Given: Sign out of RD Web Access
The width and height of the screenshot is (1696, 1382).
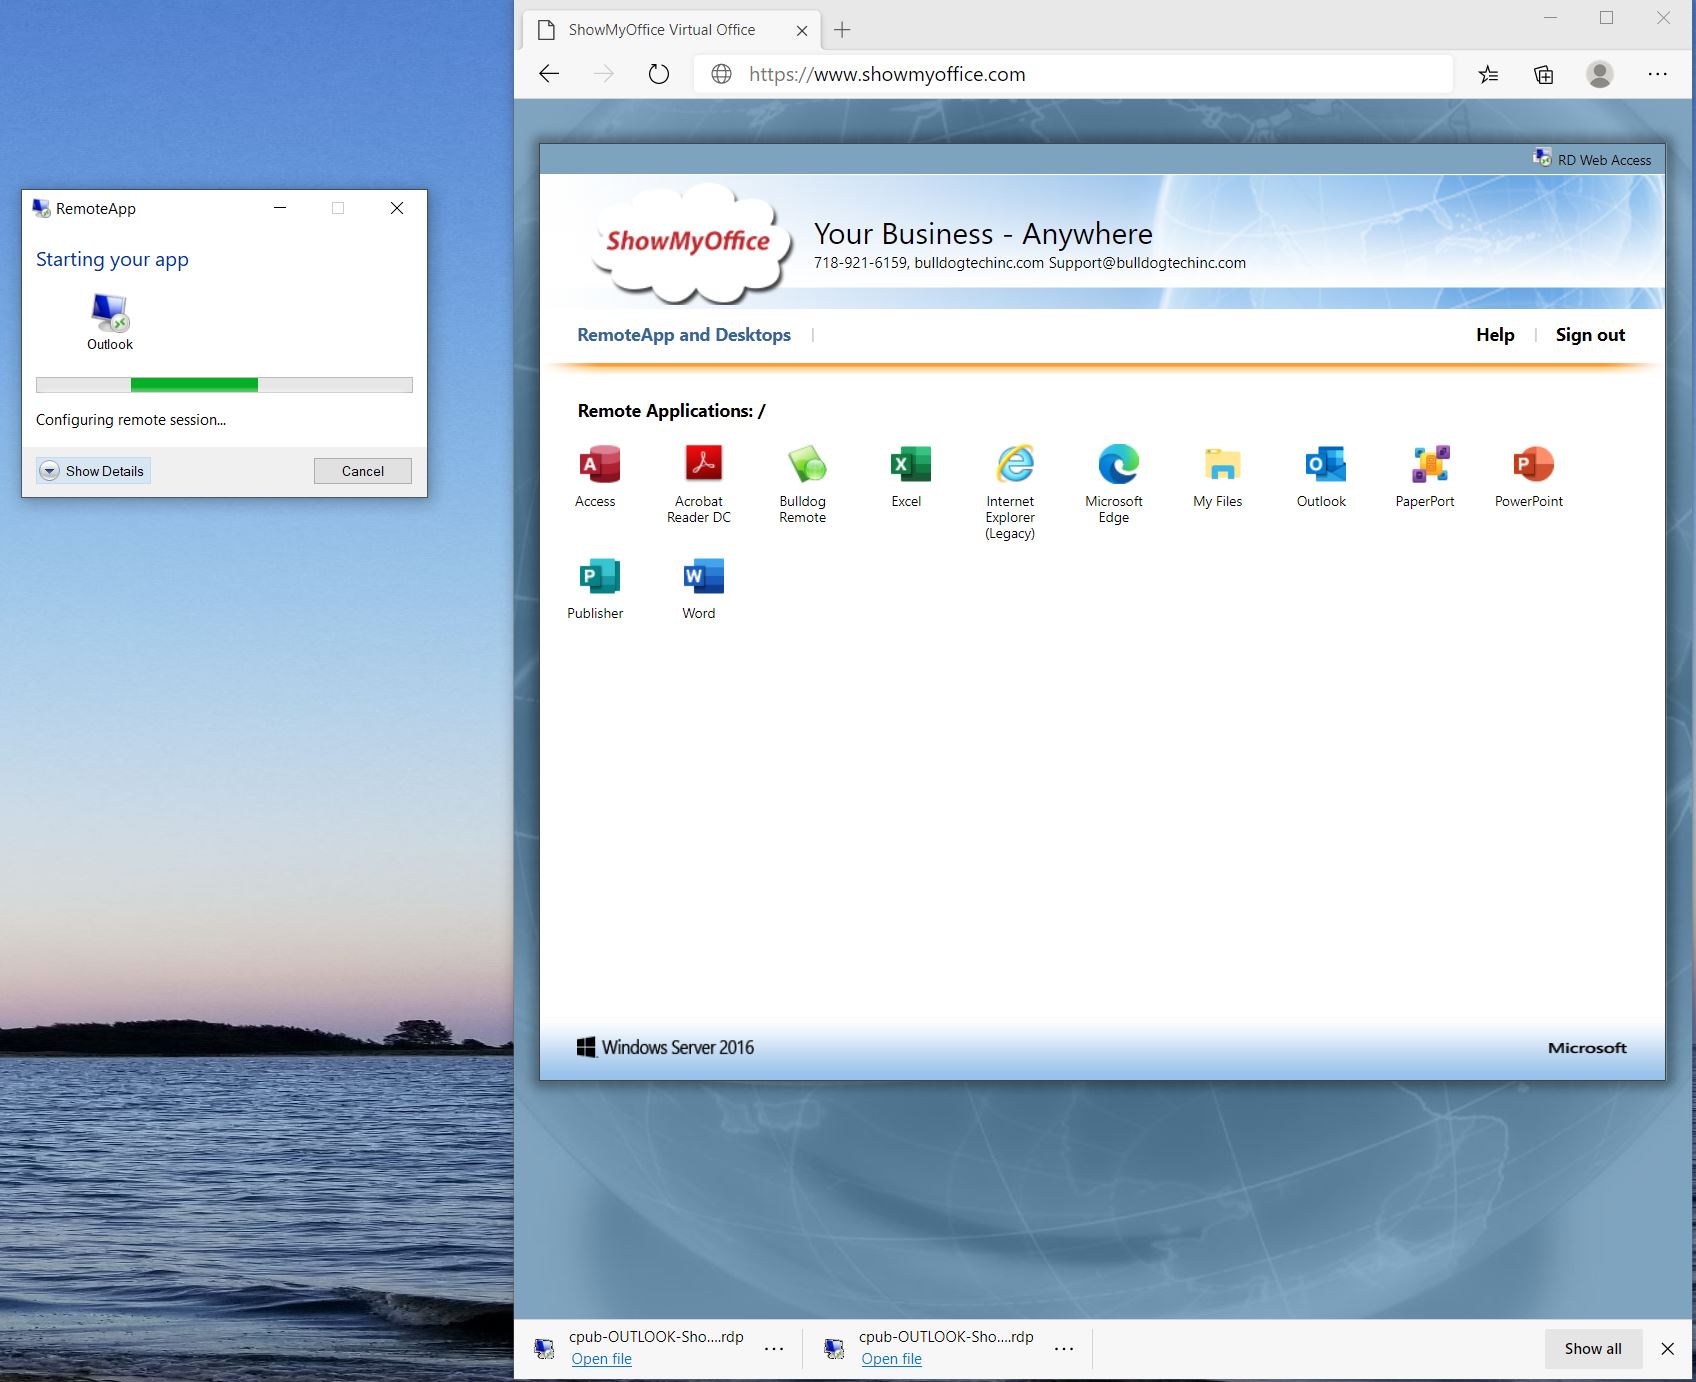Looking at the screenshot, I should tap(1590, 335).
